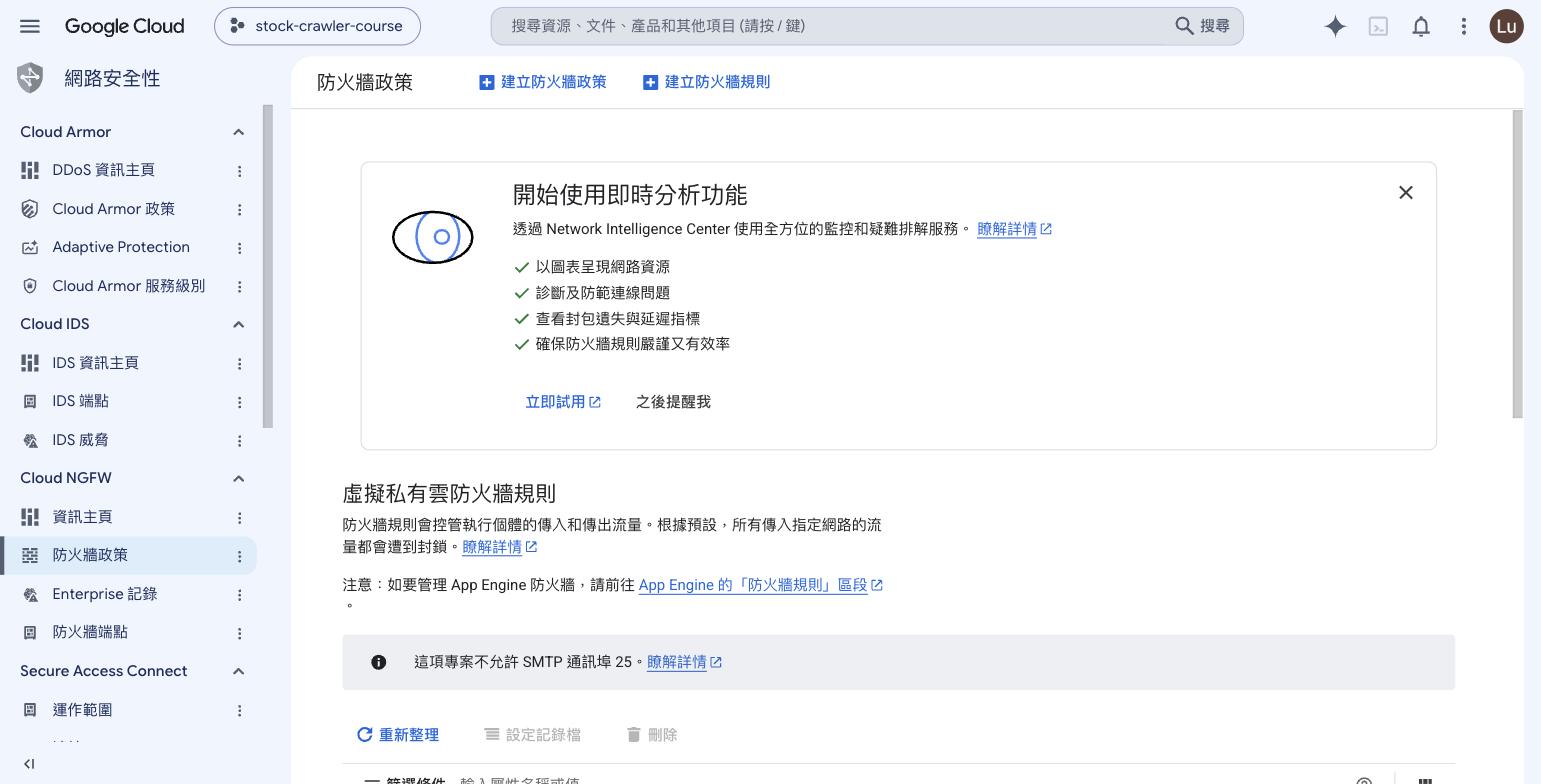Click 建立防火牆政策 button

543,82
